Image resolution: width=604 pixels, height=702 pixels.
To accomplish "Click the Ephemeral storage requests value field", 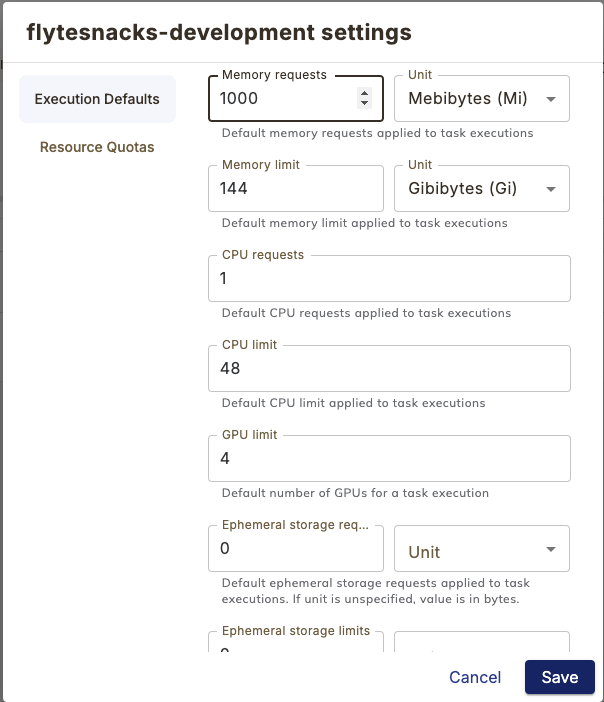I will pos(295,549).
